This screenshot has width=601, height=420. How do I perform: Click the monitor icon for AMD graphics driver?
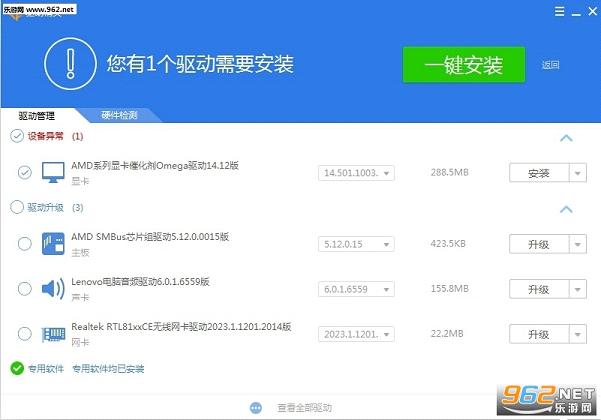[53, 172]
